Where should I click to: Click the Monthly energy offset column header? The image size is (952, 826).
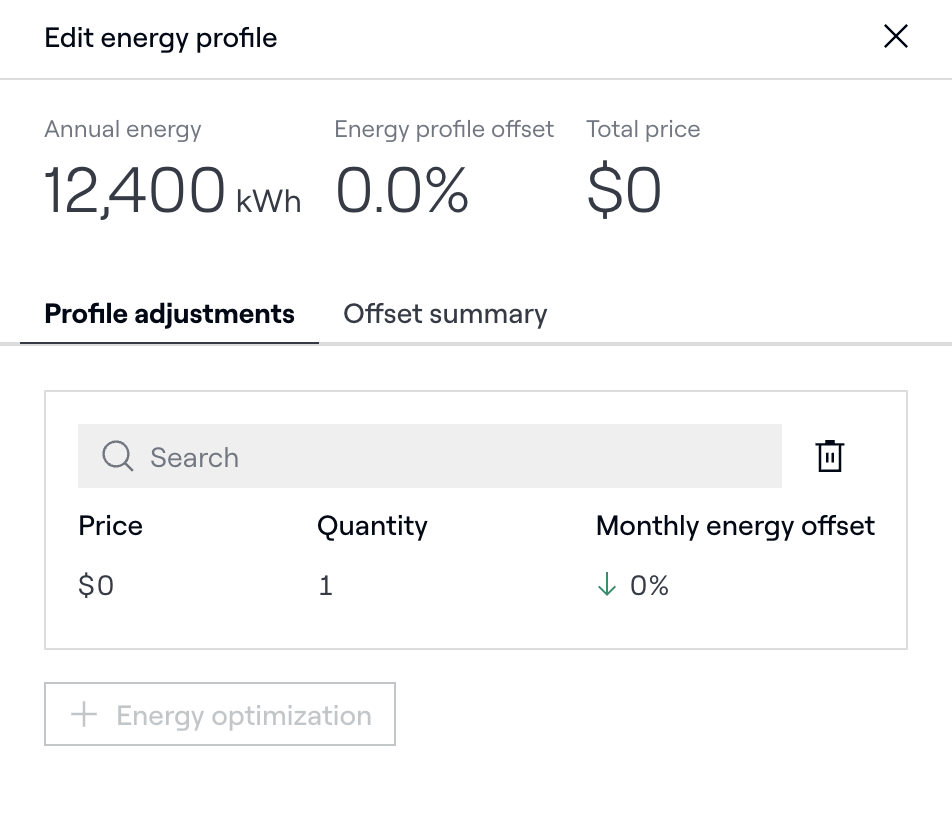pyautogui.click(x=735, y=526)
